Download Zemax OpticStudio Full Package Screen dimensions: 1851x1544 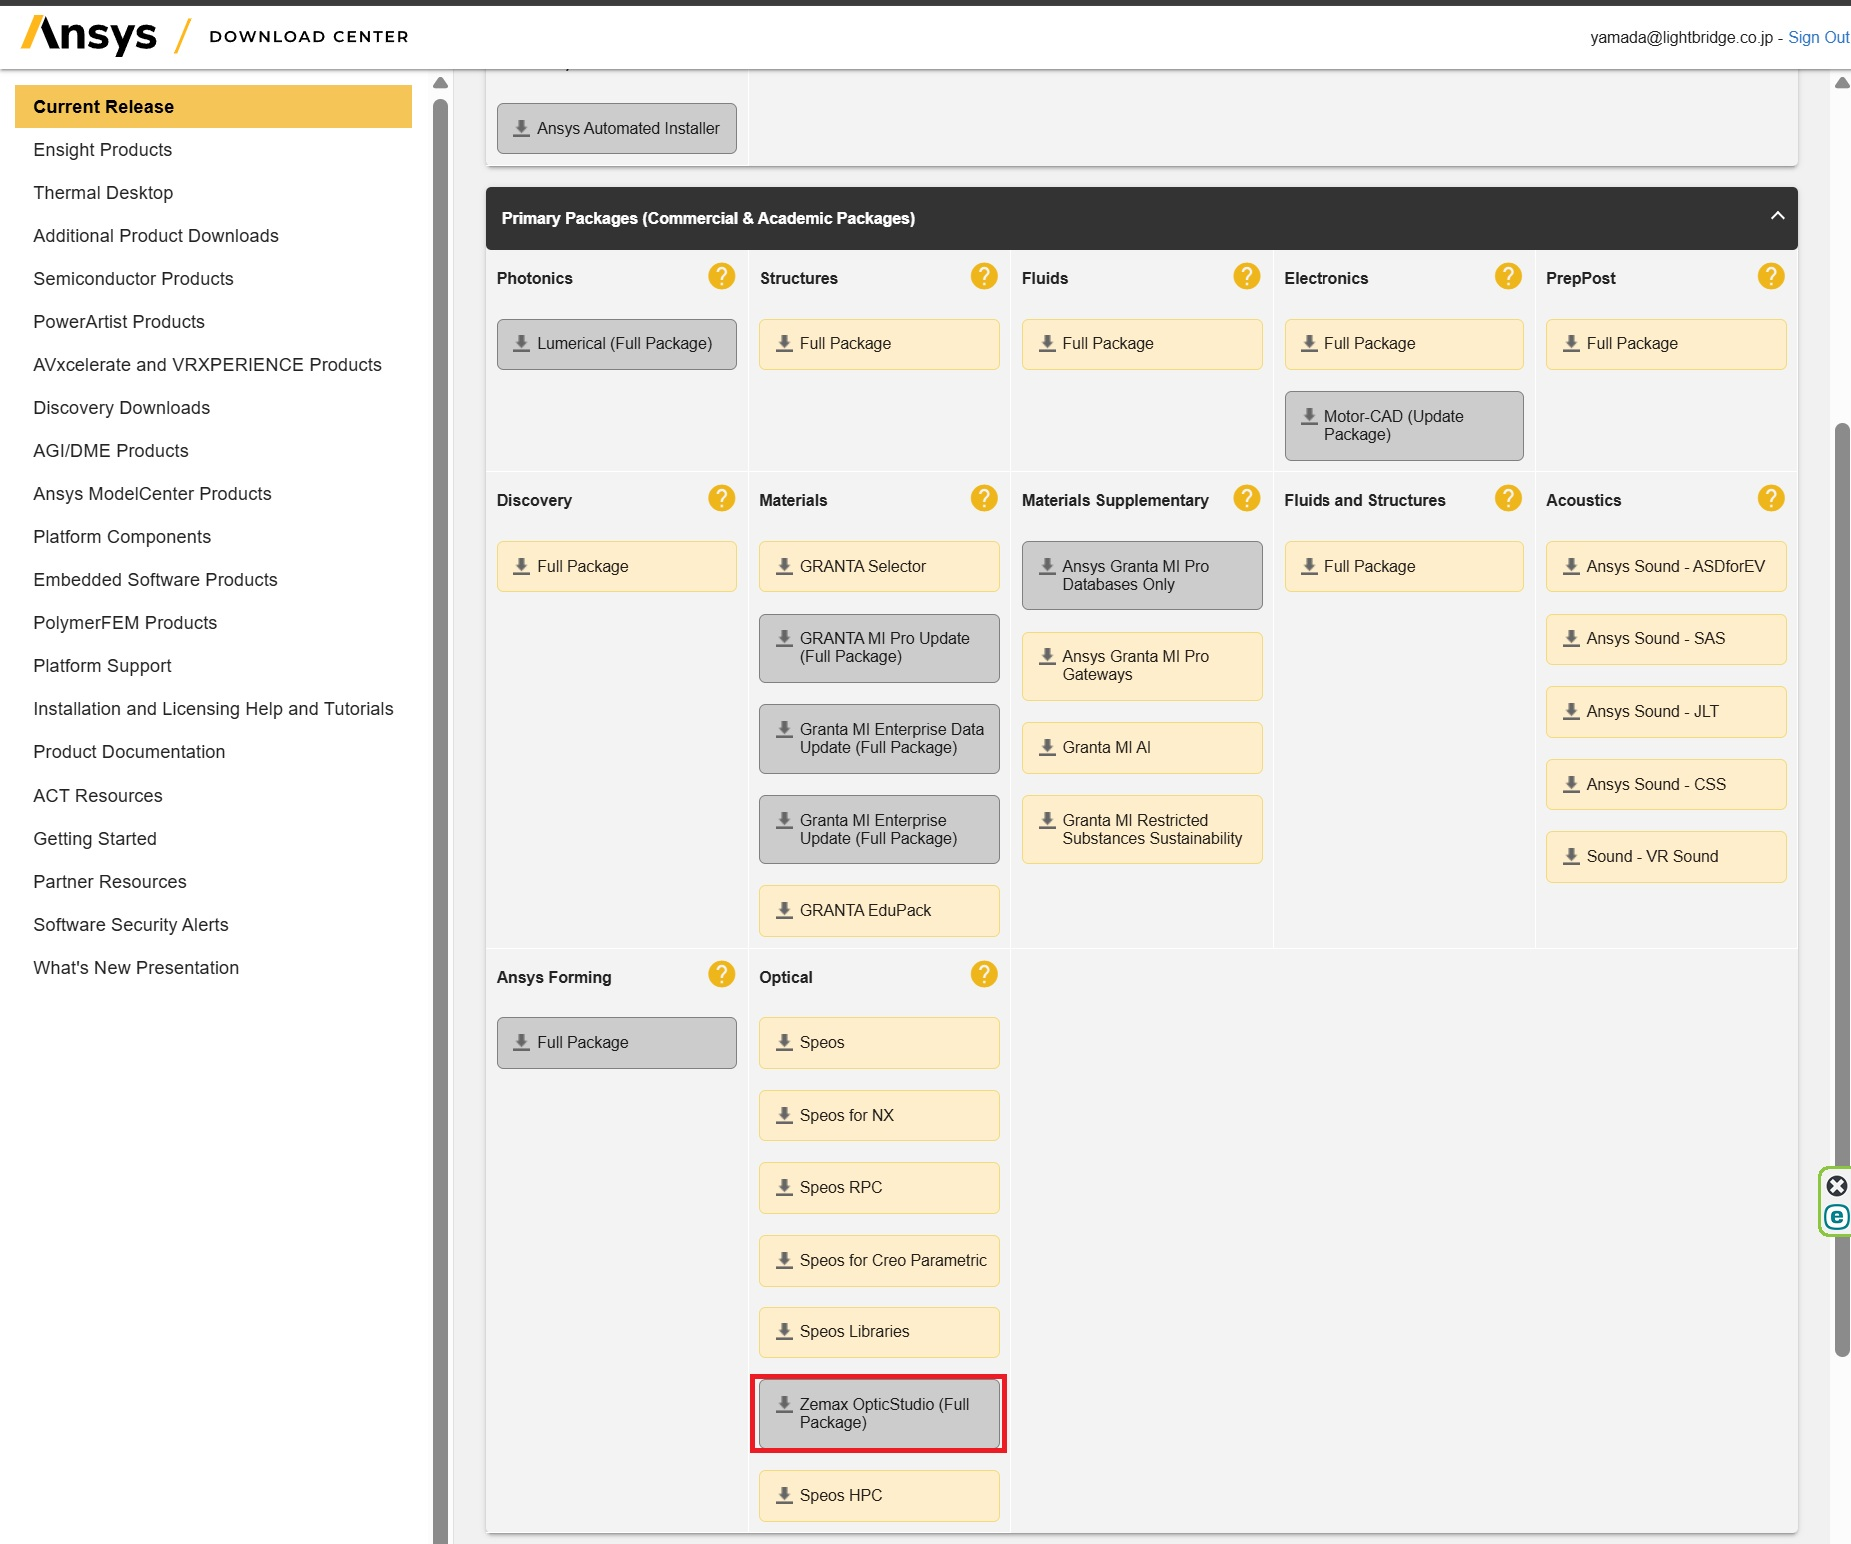click(878, 1413)
